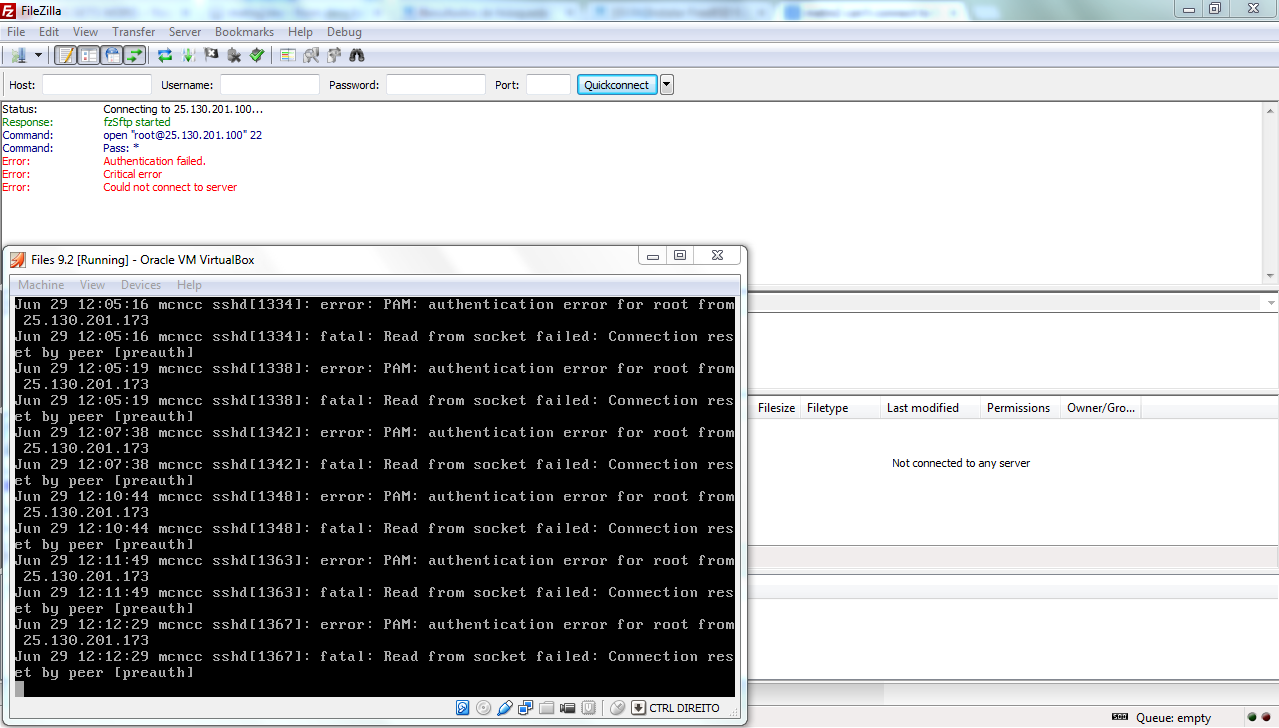Refresh the file and folder lists
1279x728 pixels.
[x=165, y=55]
